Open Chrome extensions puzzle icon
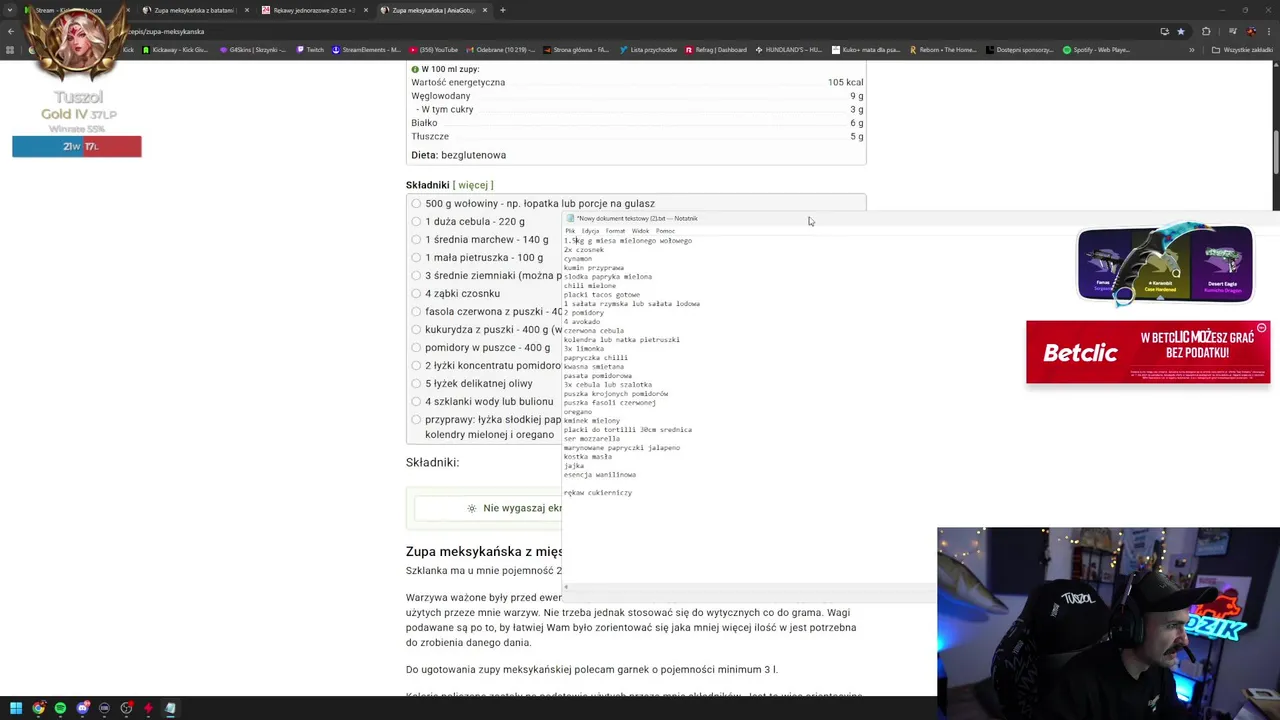The image size is (1280, 720). pos(1206,31)
